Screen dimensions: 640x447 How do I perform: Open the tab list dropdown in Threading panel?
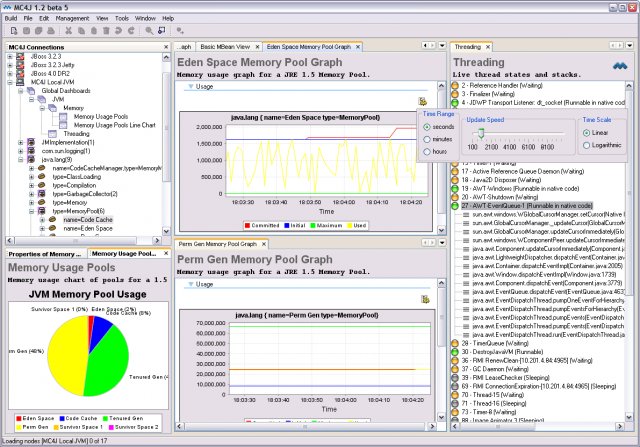point(629,45)
